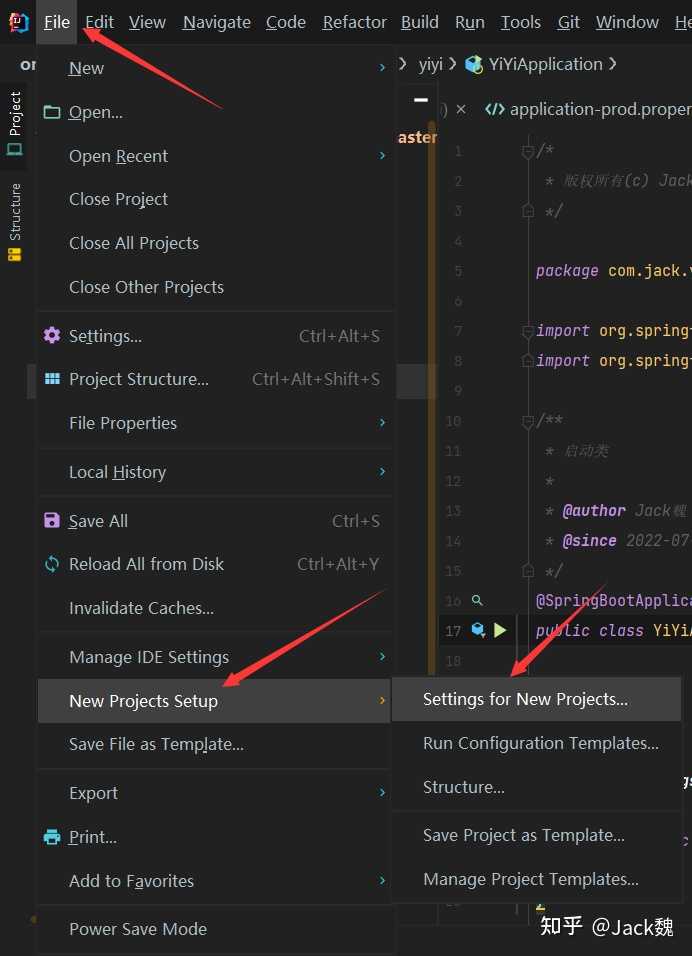
Task: Open the Project tool window
Action: tap(15, 124)
